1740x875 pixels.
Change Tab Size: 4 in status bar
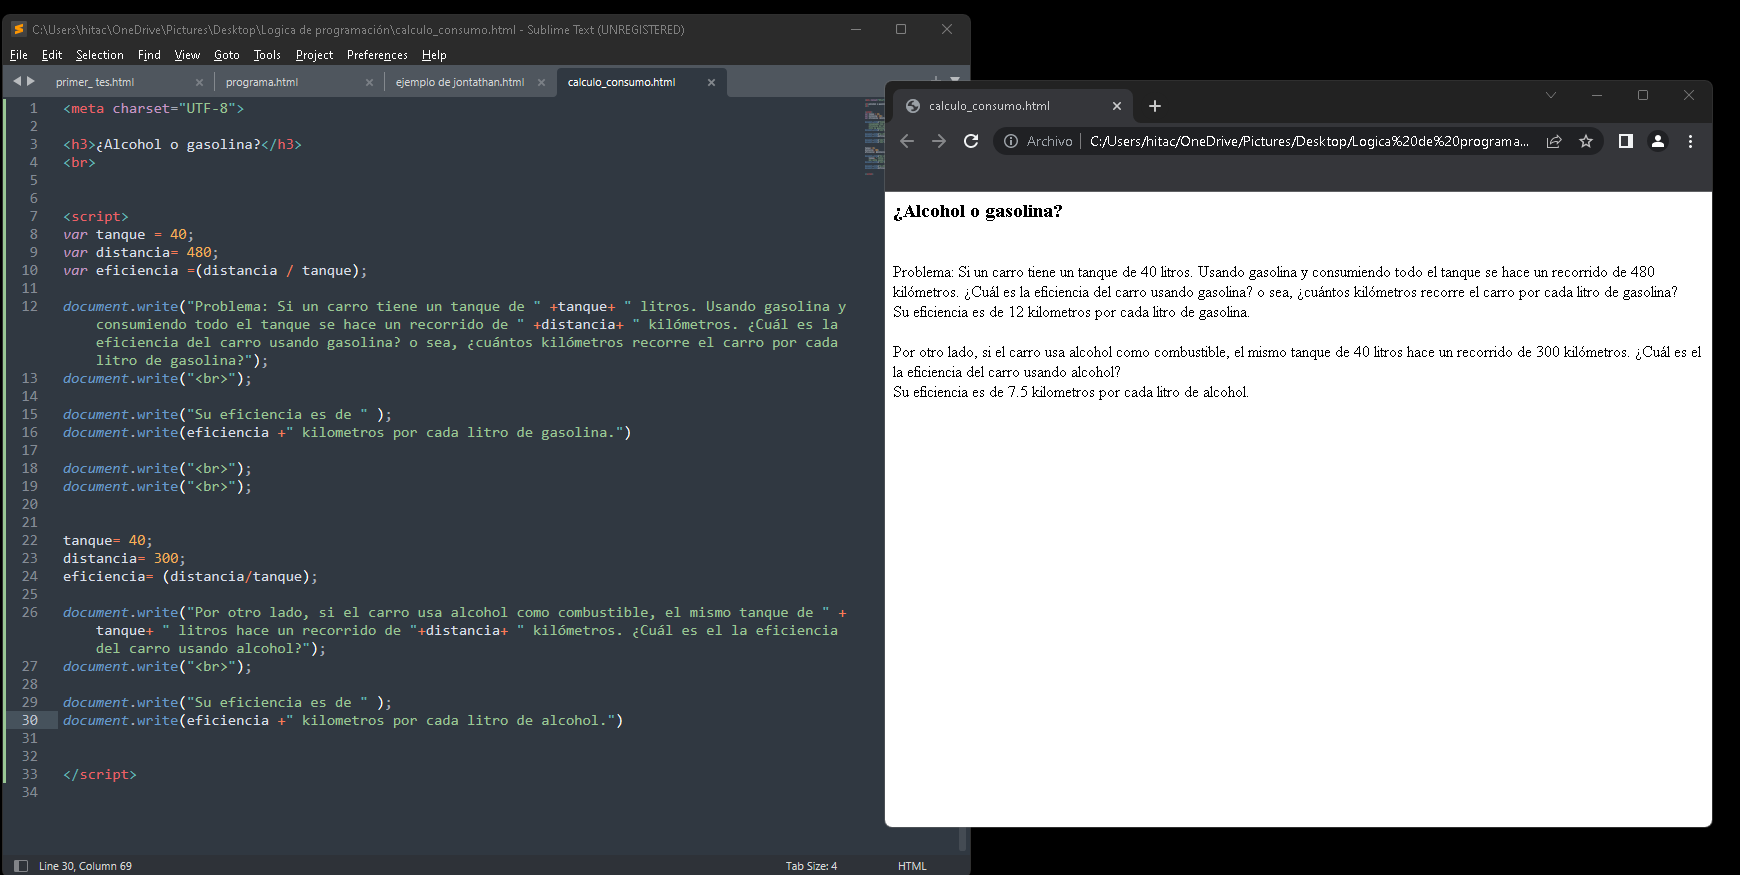point(811,866)
